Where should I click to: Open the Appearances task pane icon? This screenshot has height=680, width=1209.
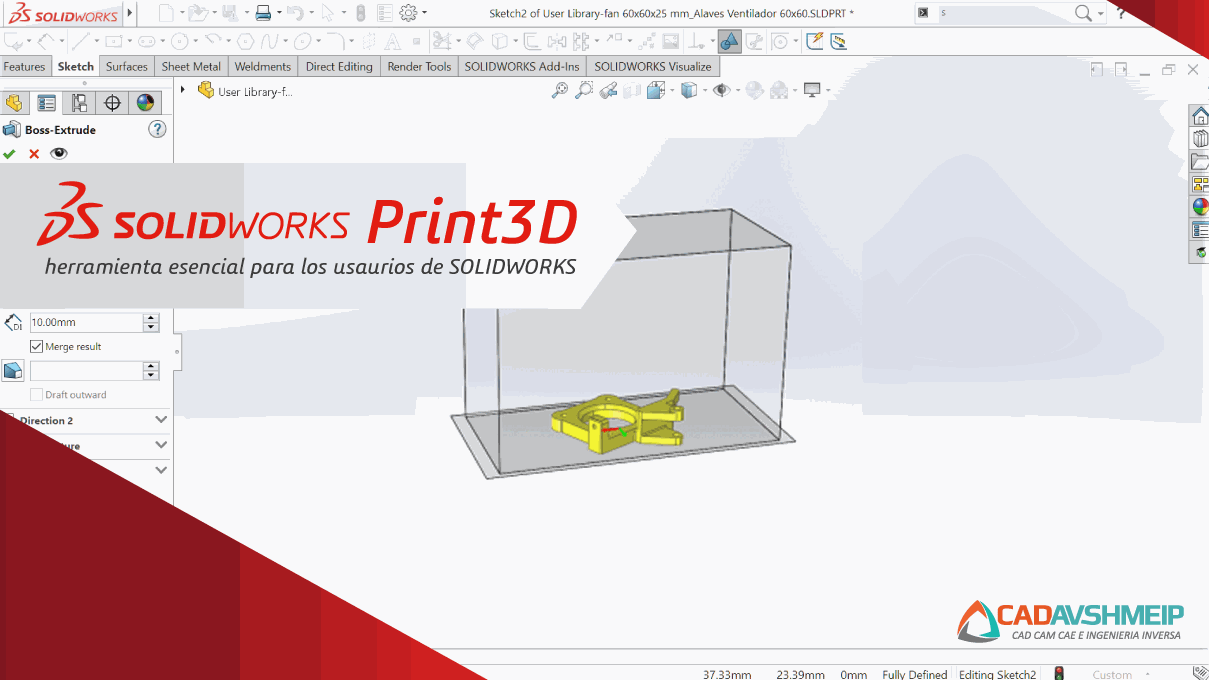click(x=1200, y=207)
